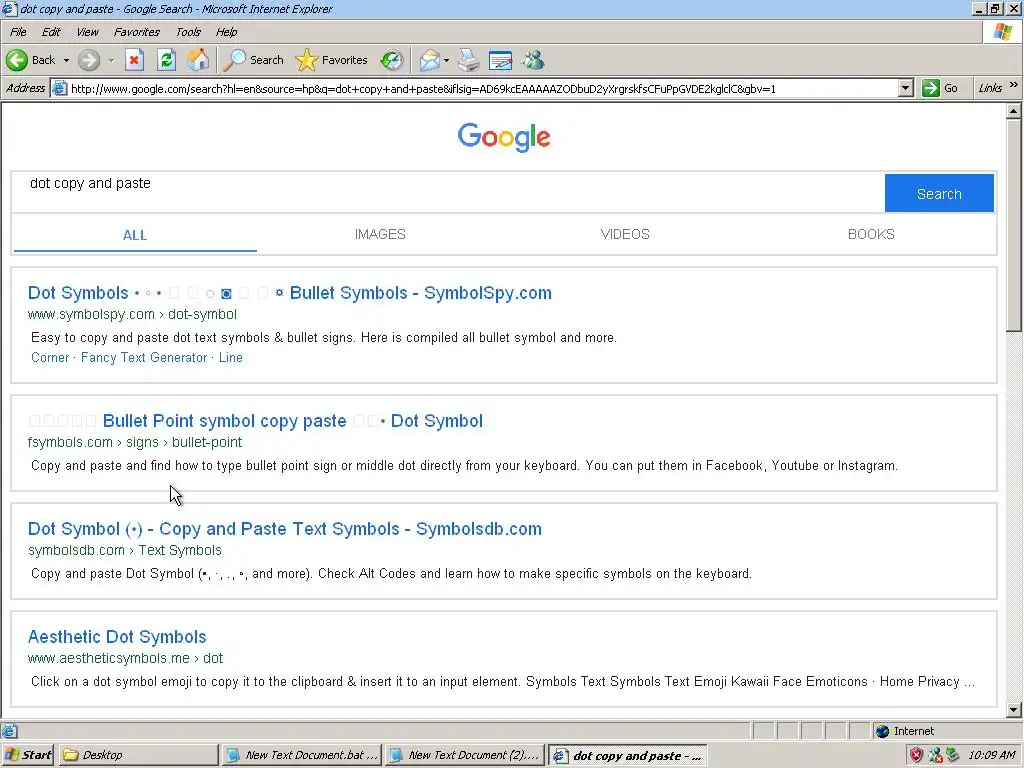Image resolution: width=1024 pixels, height=768 pixels.
Task: Switch to BOOKS tab
Action: point(871,234)
